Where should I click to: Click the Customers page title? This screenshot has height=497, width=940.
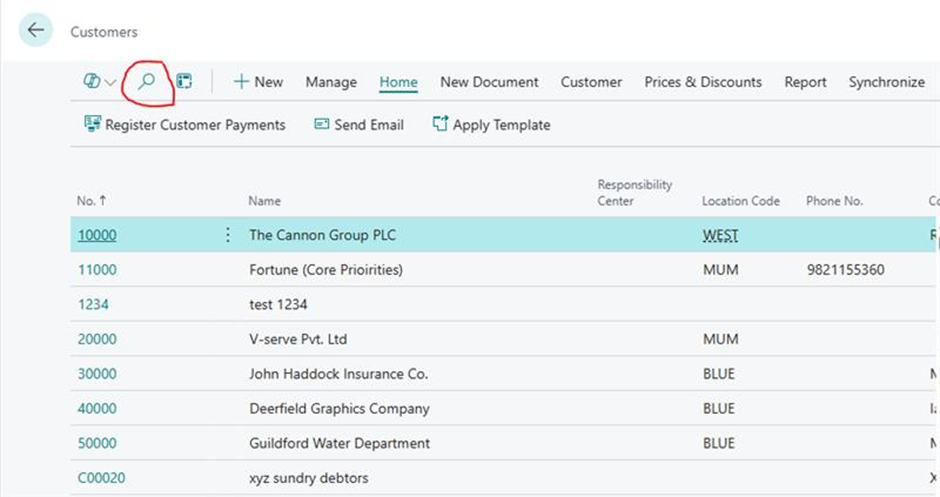tap(104, 32)
